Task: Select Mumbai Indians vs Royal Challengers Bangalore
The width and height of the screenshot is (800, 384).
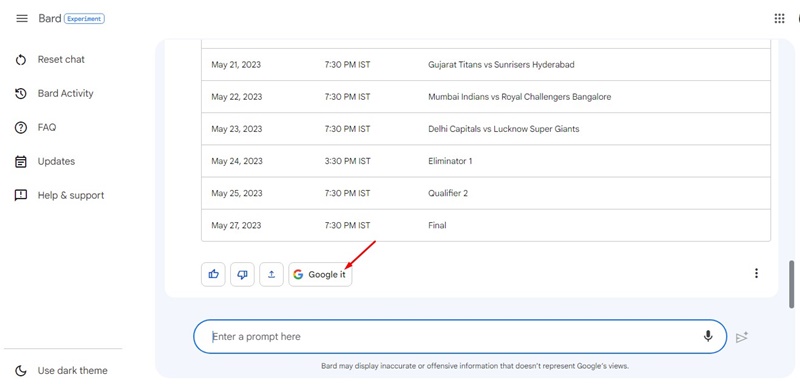Action: (x=519, y=97)
